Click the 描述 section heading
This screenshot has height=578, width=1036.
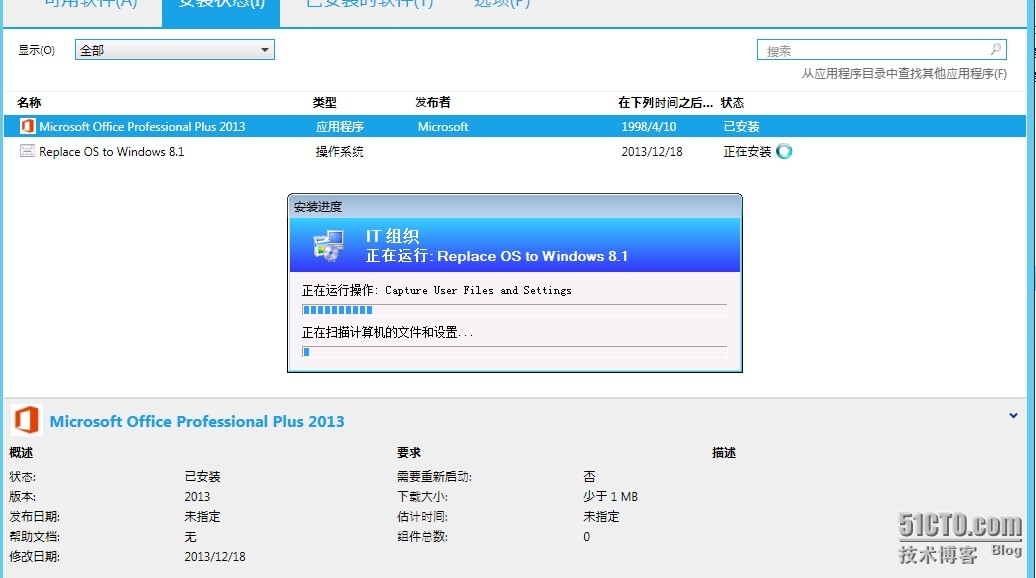point(724,452)
